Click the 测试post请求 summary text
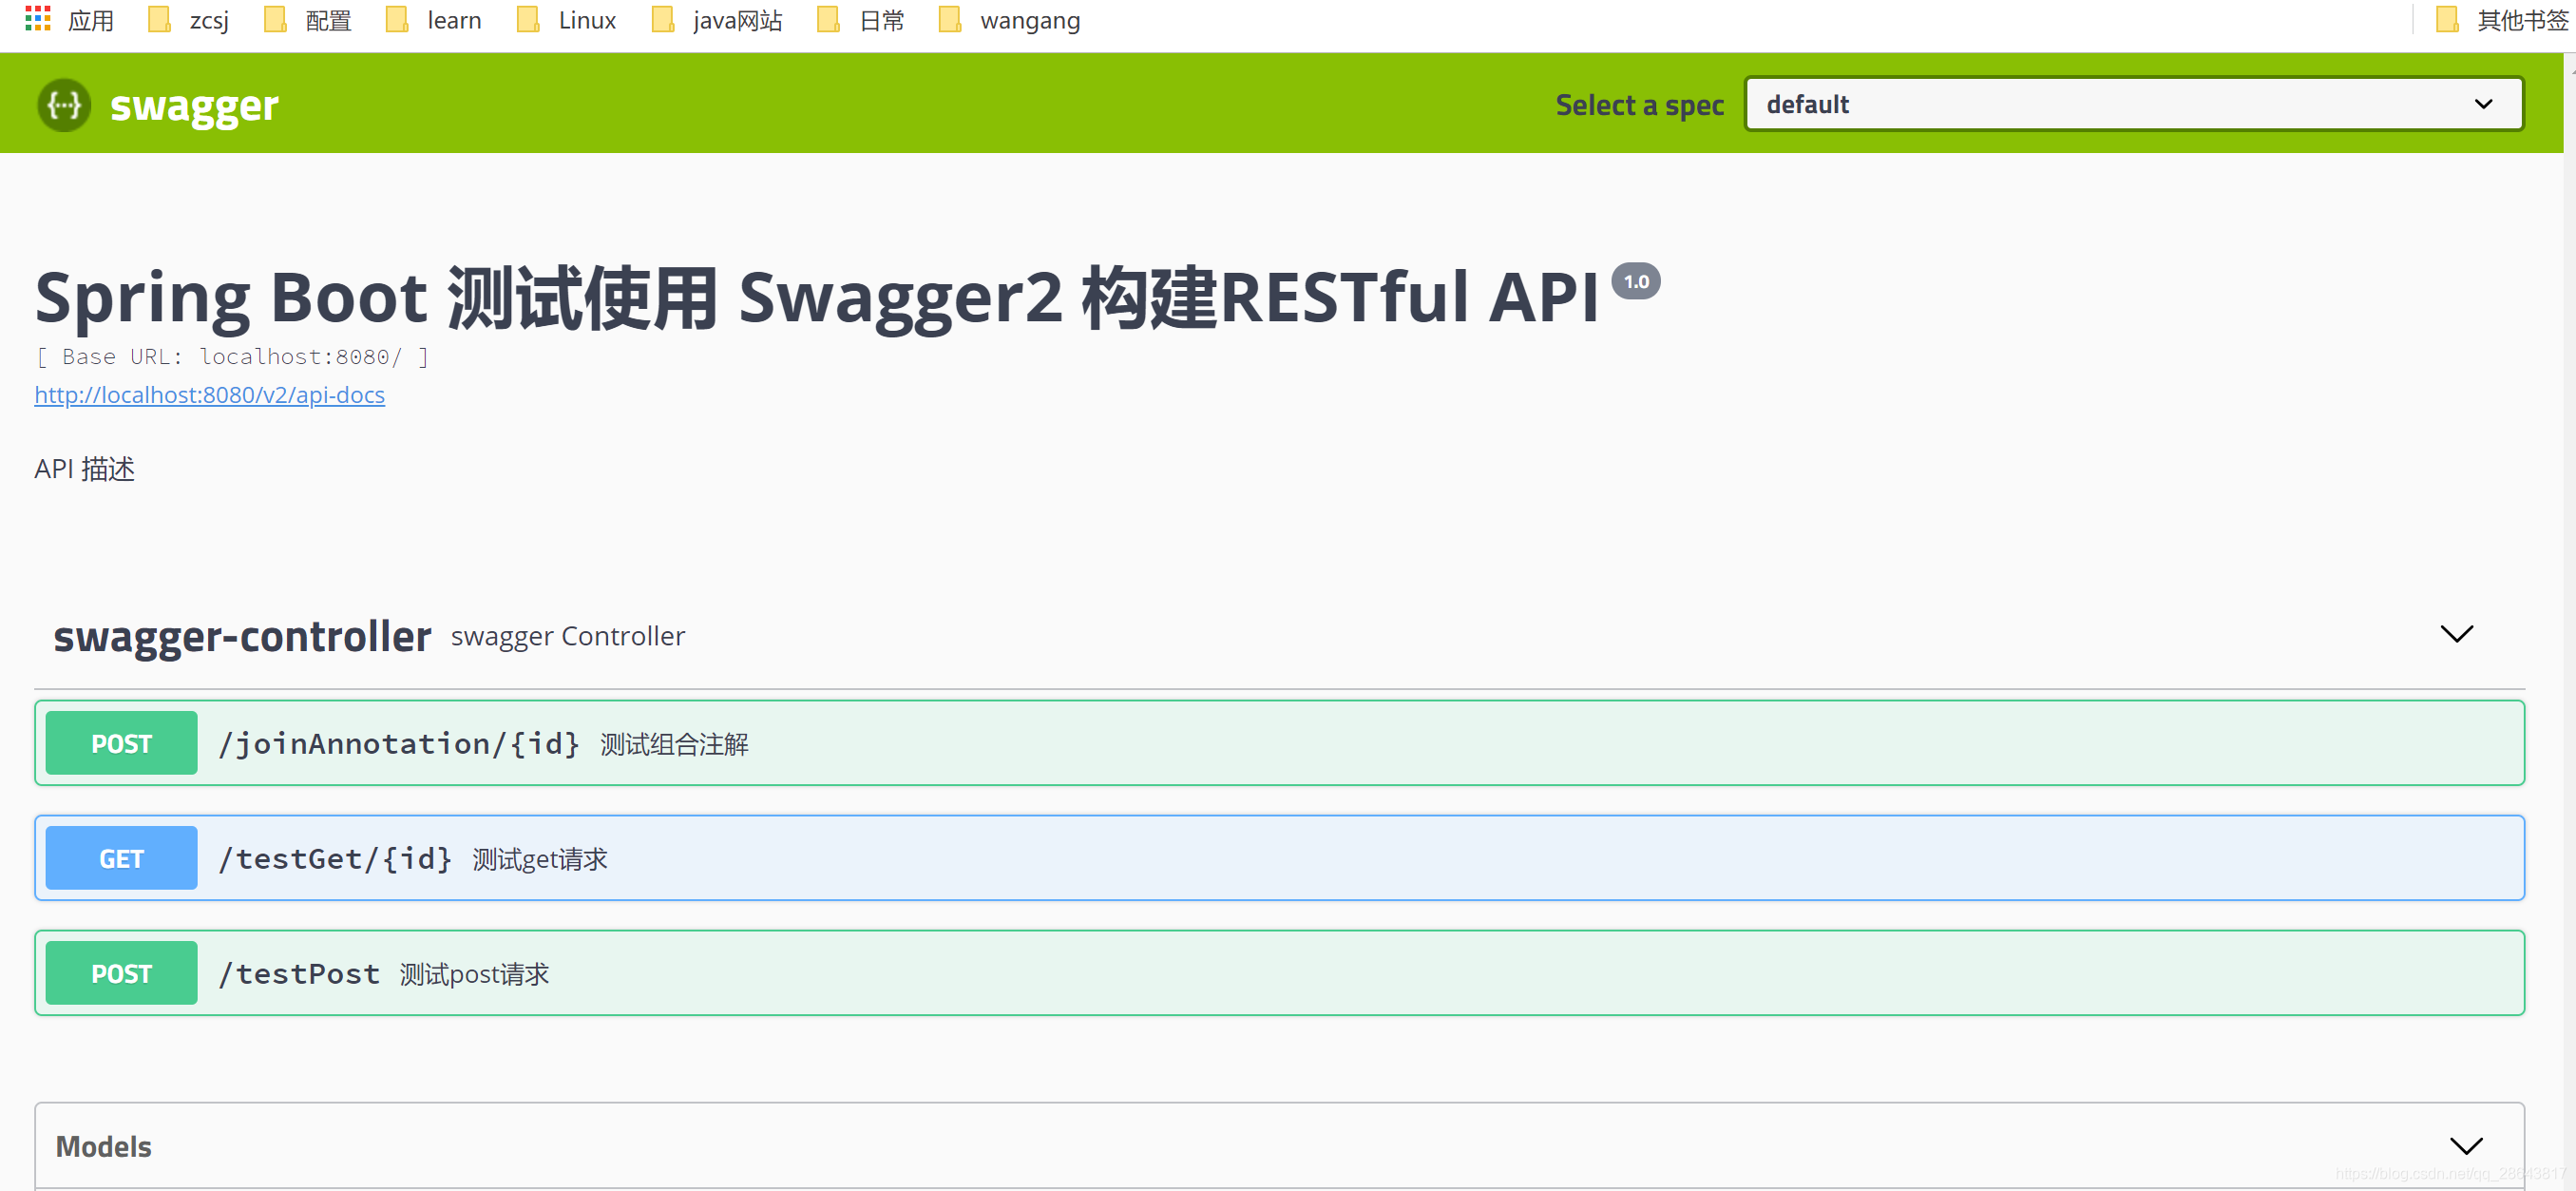Viewport: 2576px width, 1191px height. [x=474, y=975]
